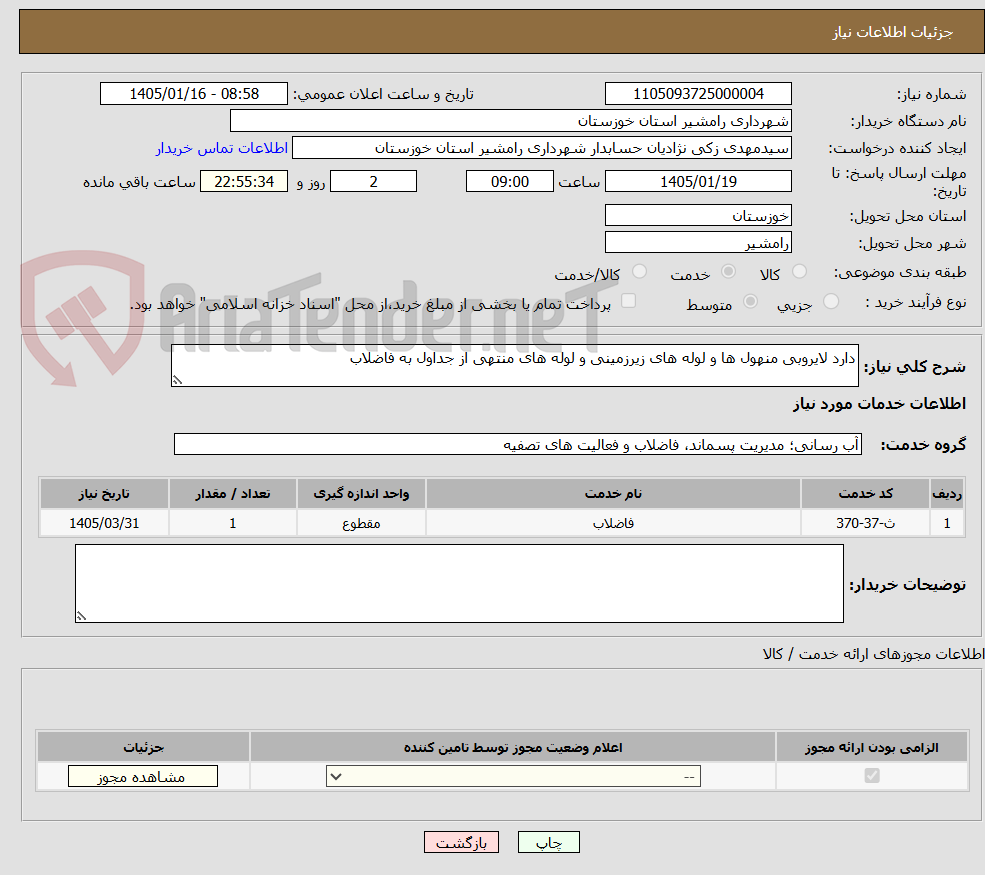This screenshot has width=985, height=875.
Task: Click the service name cell فاضلاب
Action: (613, 523)
